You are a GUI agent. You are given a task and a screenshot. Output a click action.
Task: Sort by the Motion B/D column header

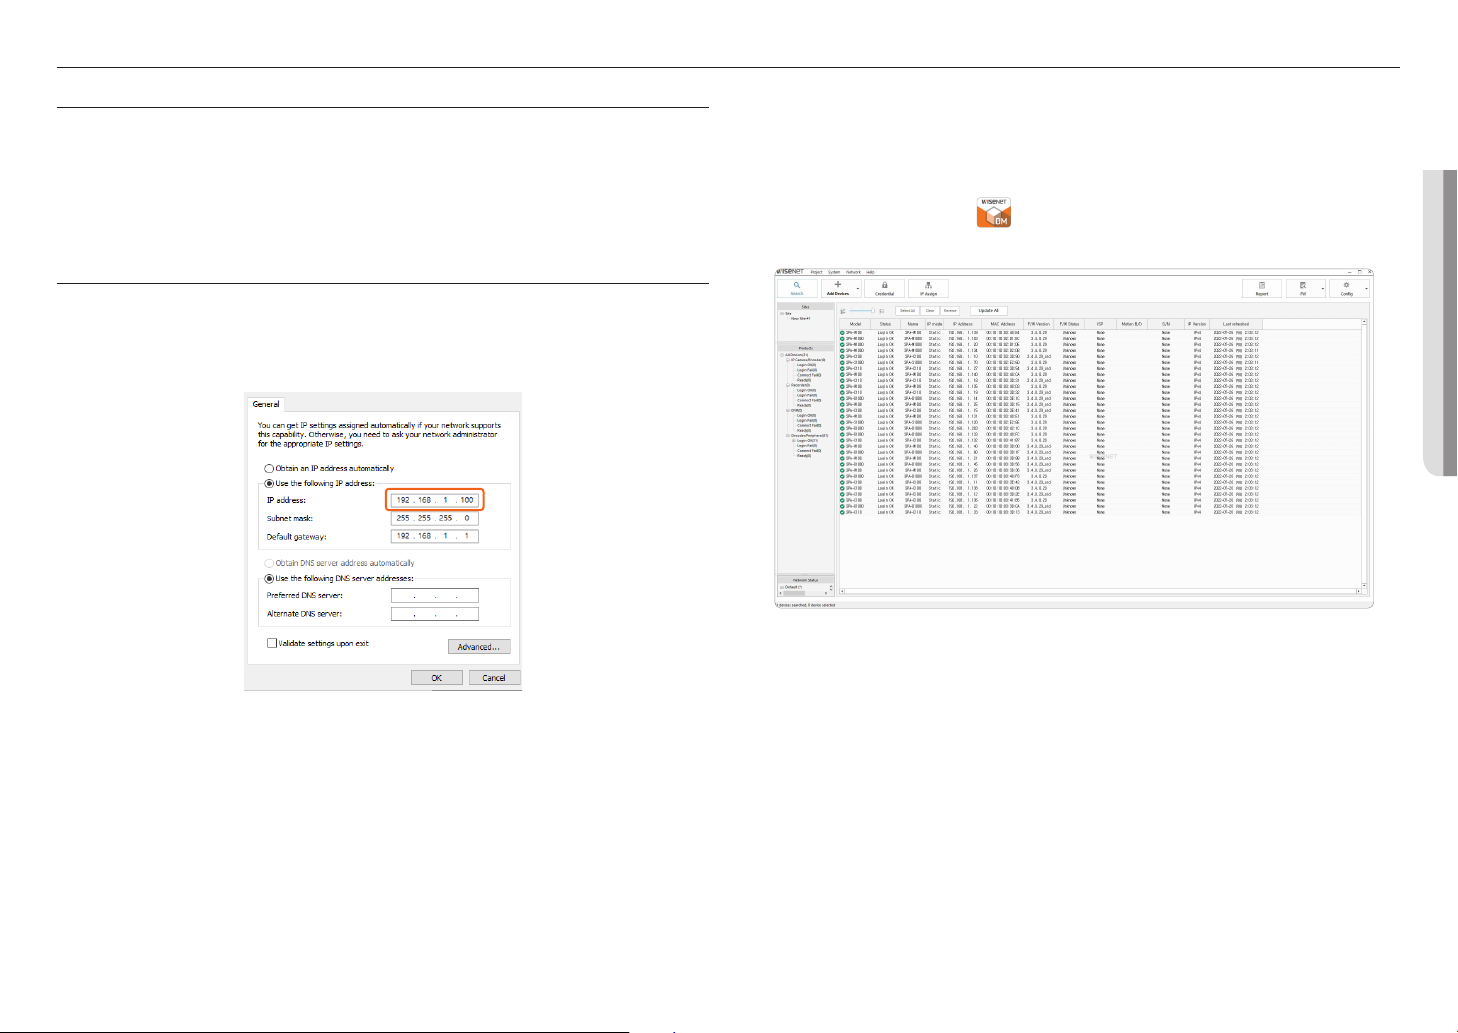pyautogui.click(x=1132, y=324)
